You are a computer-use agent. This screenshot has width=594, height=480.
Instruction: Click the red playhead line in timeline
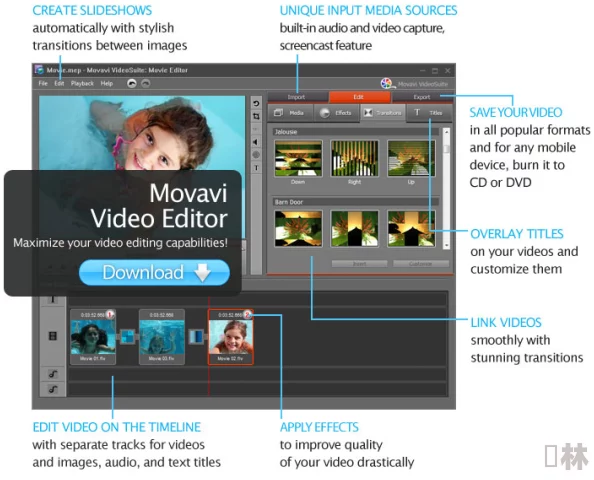tap(209, 347)
